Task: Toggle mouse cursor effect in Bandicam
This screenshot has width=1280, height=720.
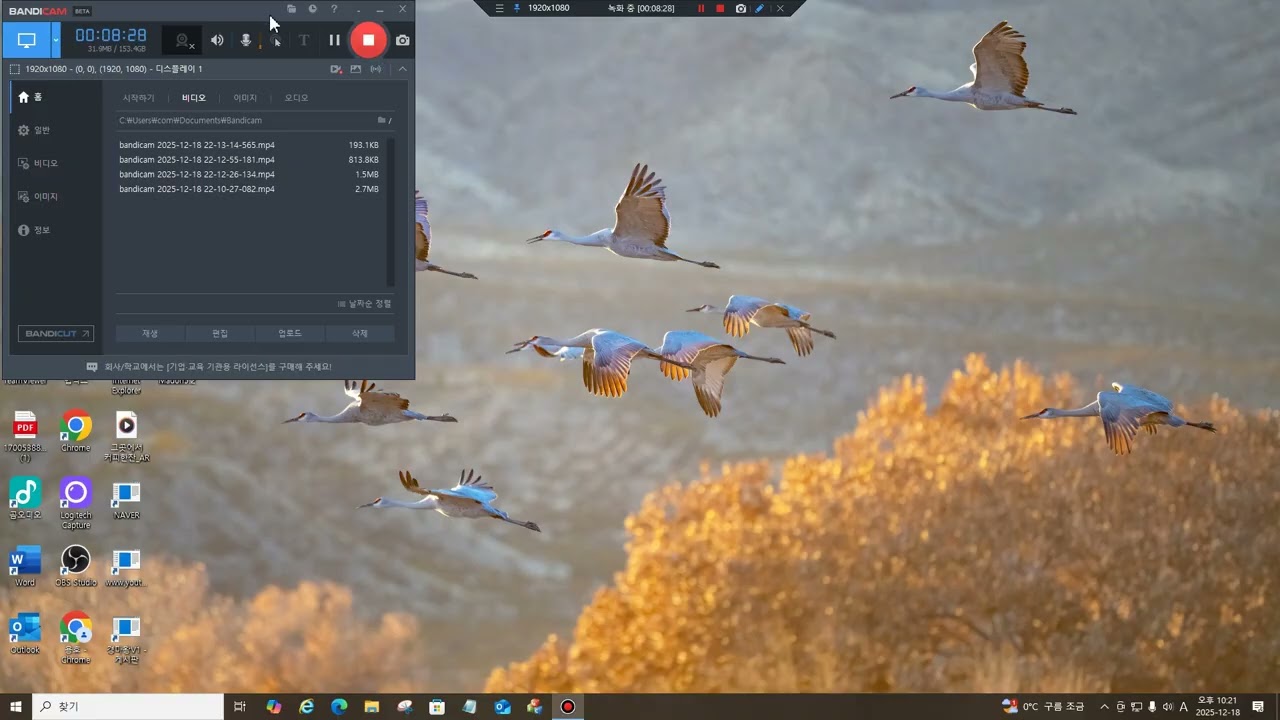Action: pyautogui.click(x=276, y=40)
